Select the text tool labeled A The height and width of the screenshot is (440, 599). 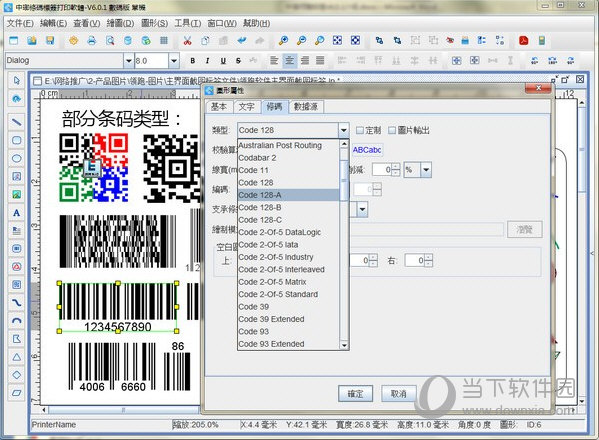[x=16, y=213]
